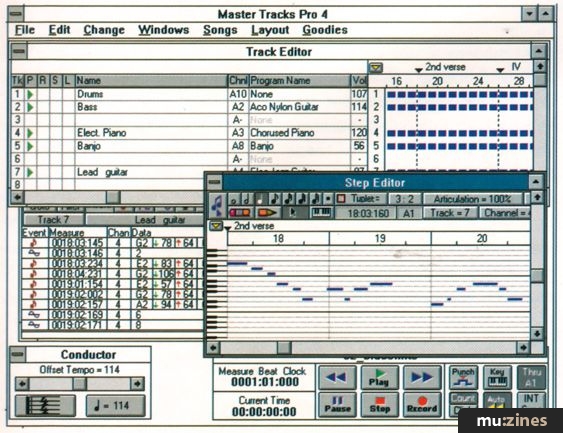The width and height of the screenshot is (563, 433).
Task: Click the large blue note icon in Step Editor
Action: (x=217, y=206)
